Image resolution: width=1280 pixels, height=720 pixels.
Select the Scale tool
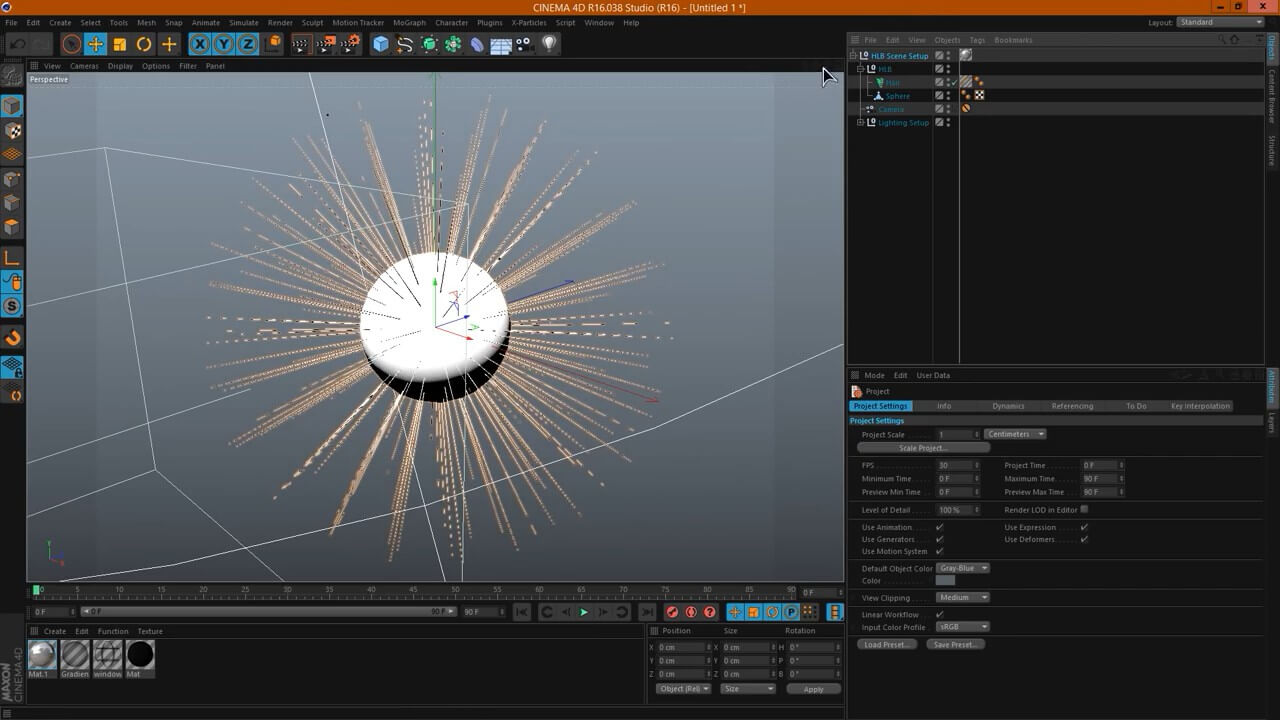pos(120,44)
